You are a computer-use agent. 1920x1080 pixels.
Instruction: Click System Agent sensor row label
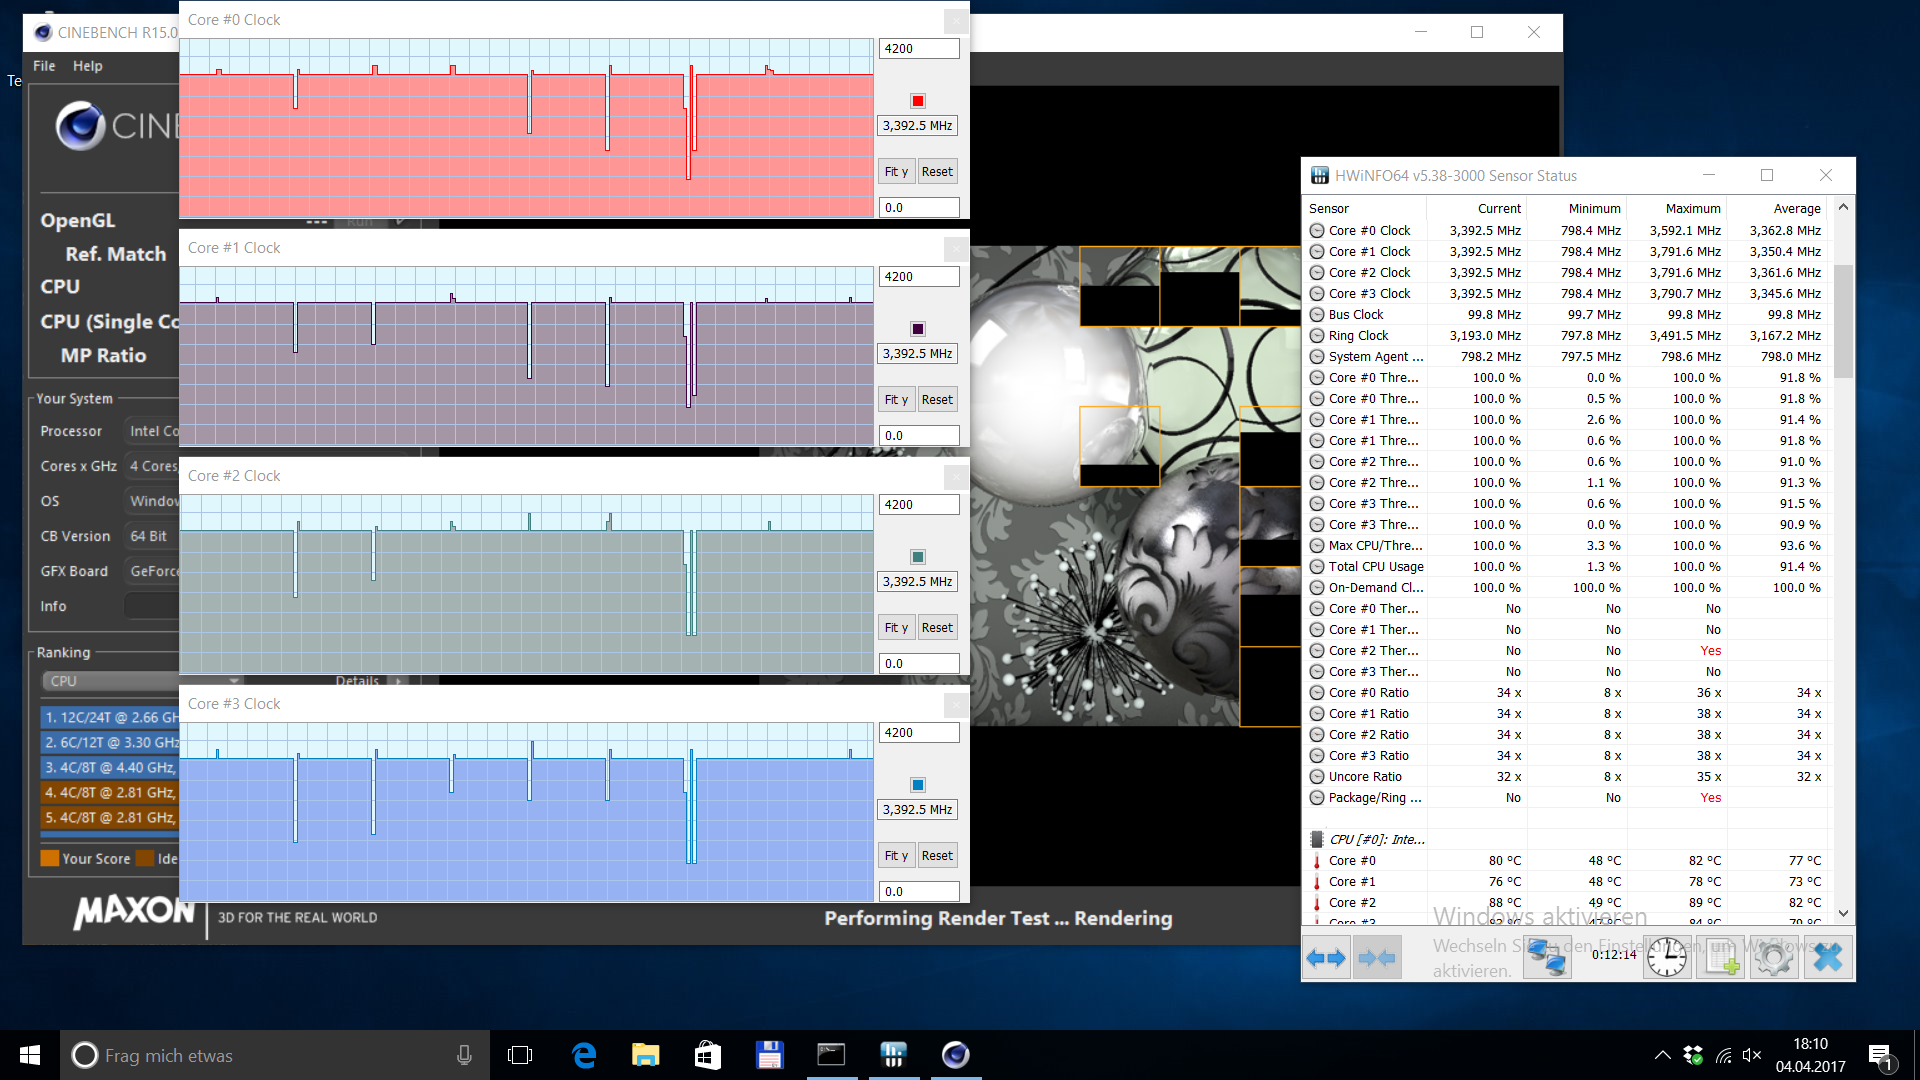1376,357
